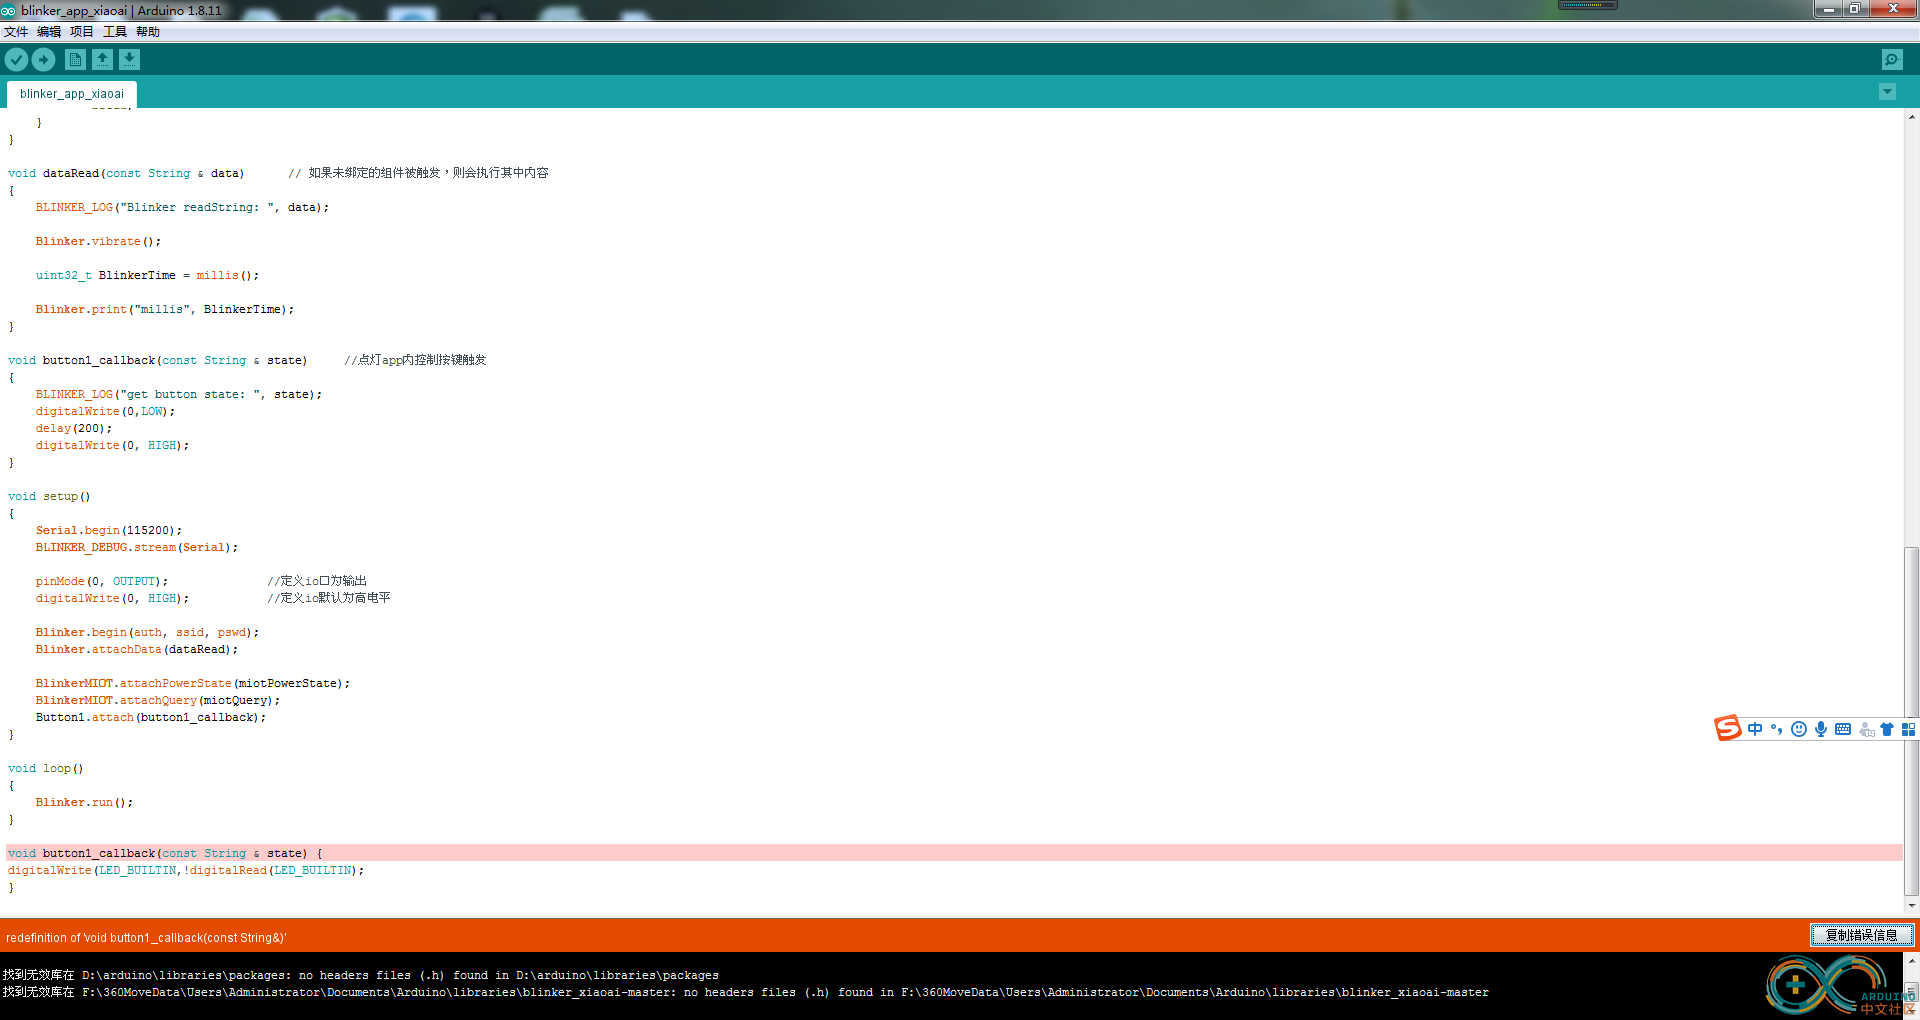Click the Sogou microphone voice input icon
This screenshot has height=1020, width=1920.
coord(1821,729)
